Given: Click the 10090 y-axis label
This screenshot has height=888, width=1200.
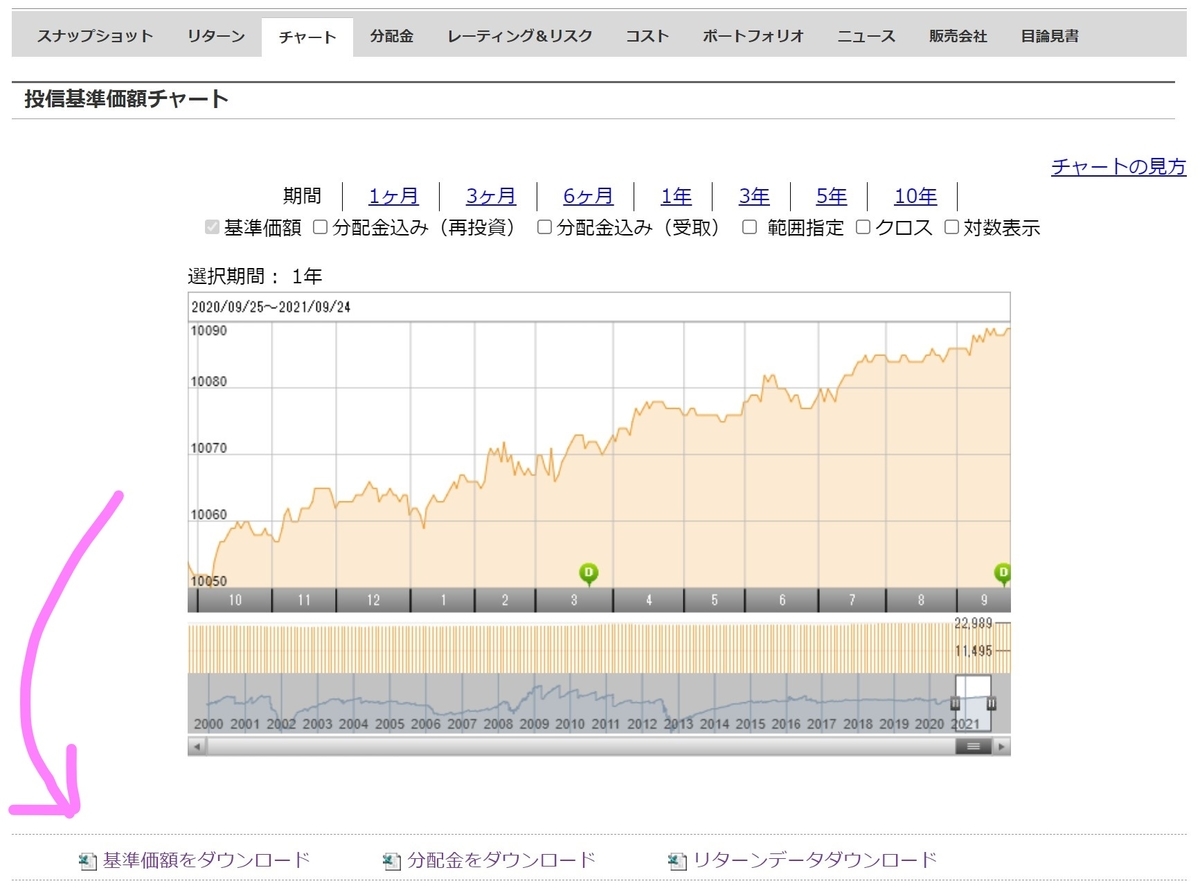Looking at the screenshot, I should click(x=209, y=331).
